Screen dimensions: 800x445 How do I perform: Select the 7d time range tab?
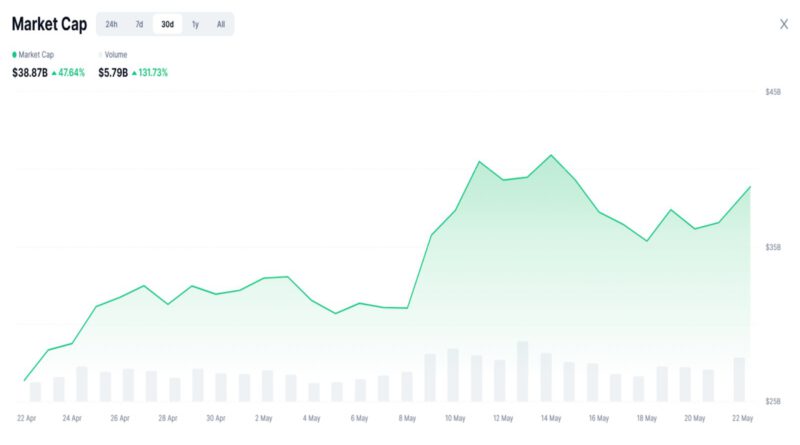[x=139, y=24]
